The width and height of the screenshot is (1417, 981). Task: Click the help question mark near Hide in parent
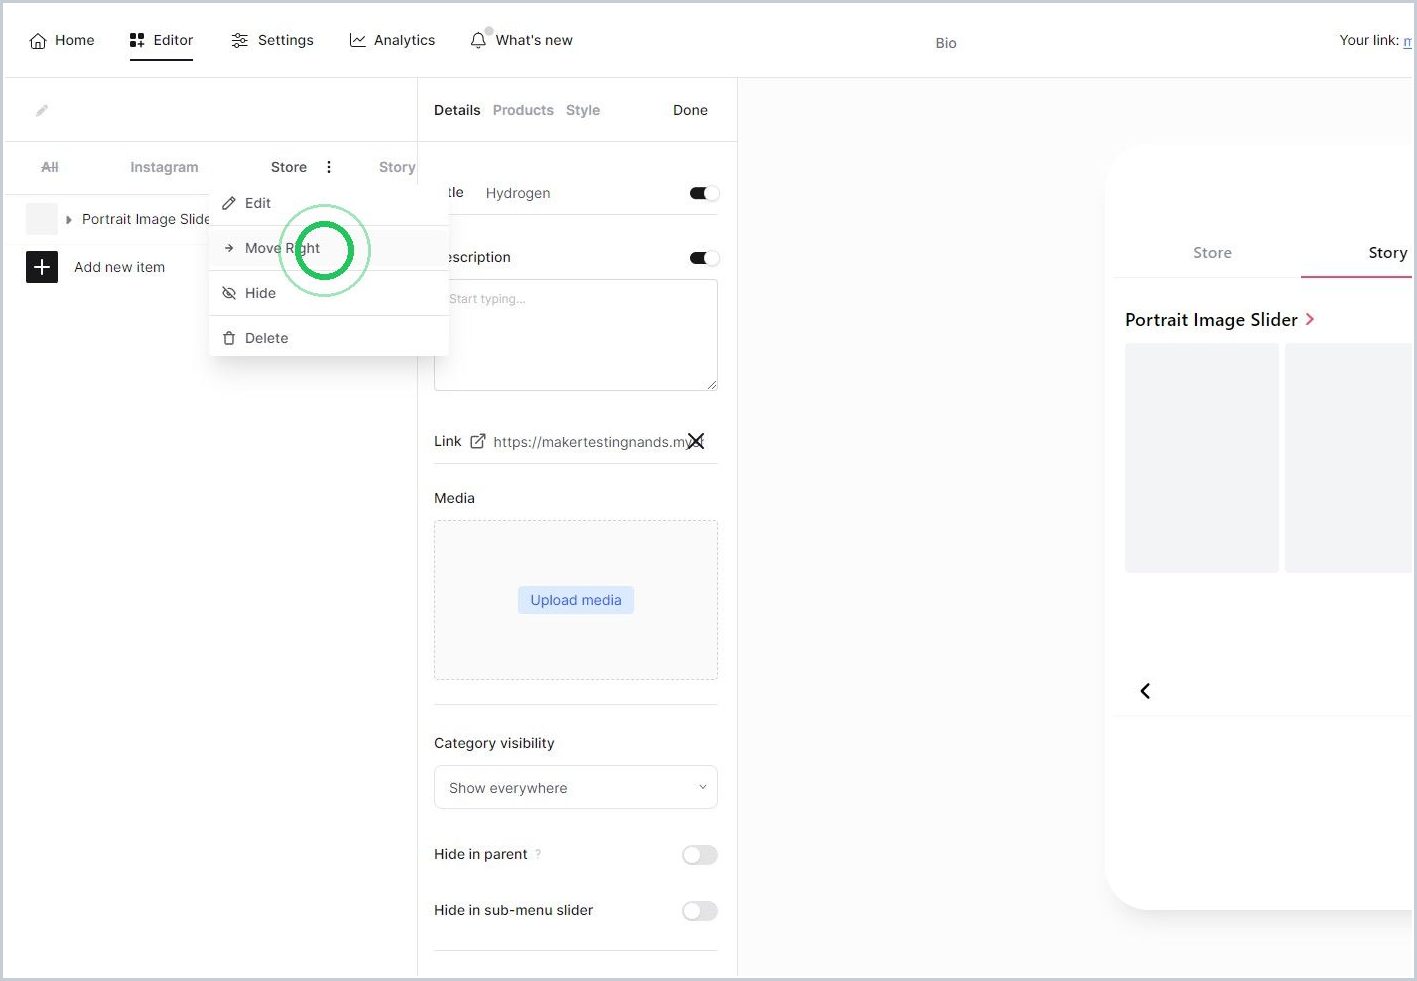pos(538,854)
